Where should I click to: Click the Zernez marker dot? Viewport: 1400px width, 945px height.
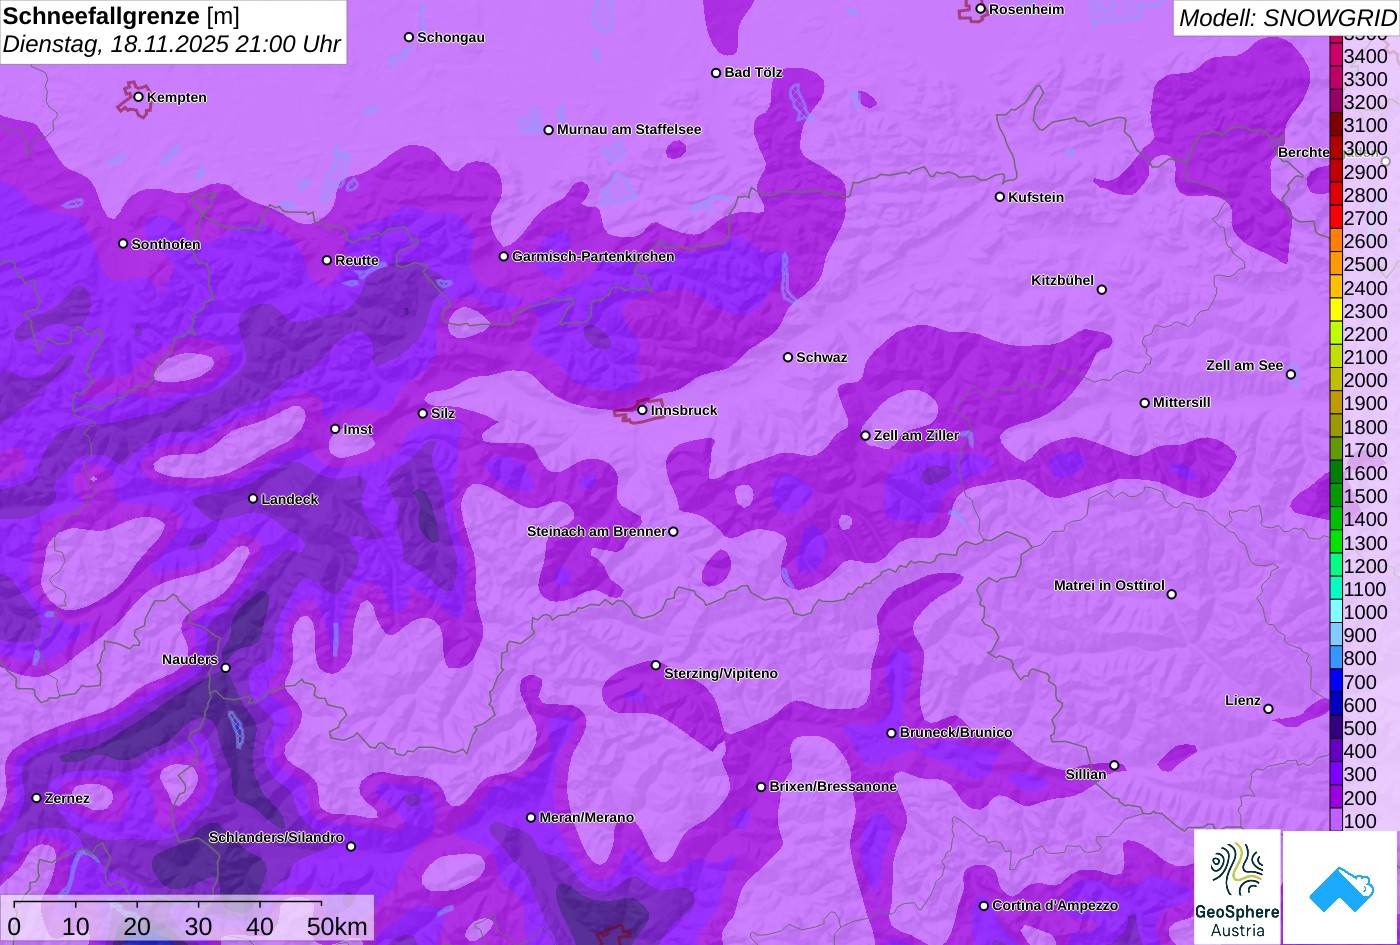click(x=37, y=798)
